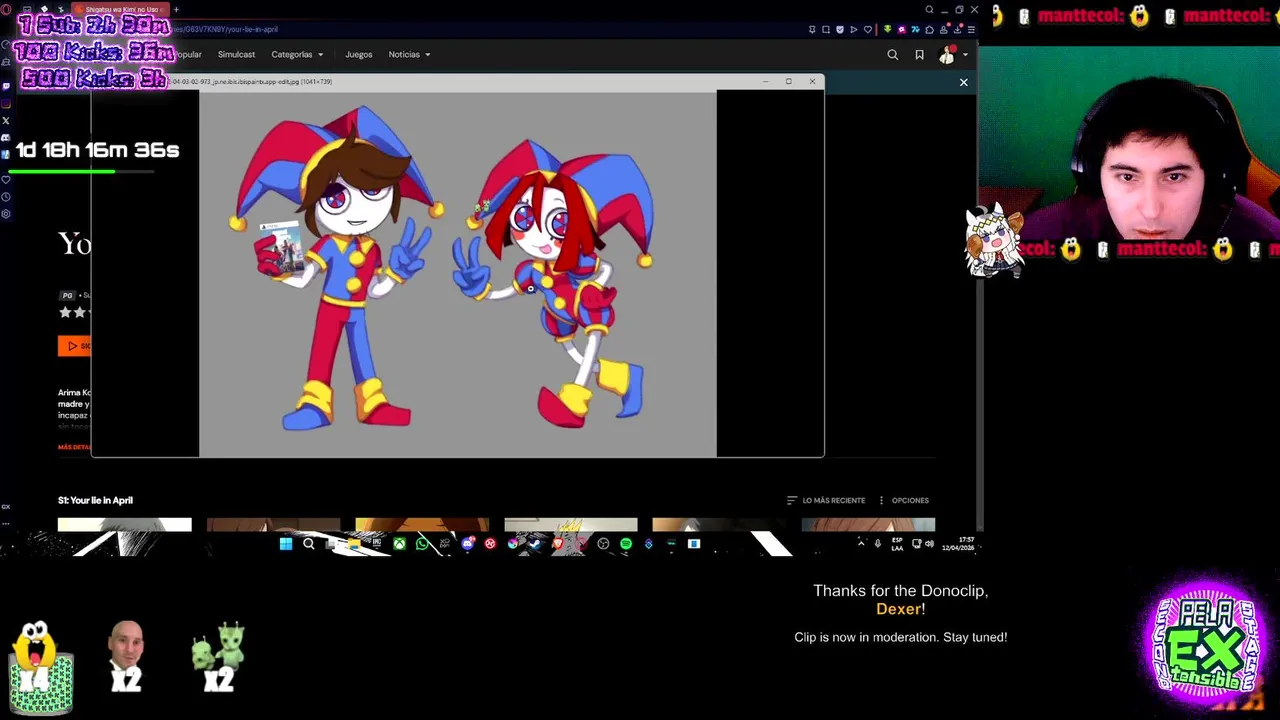1280x720 pixels.
Task: Click the send/player arrow icon
Action: click(x=853, y=29)
